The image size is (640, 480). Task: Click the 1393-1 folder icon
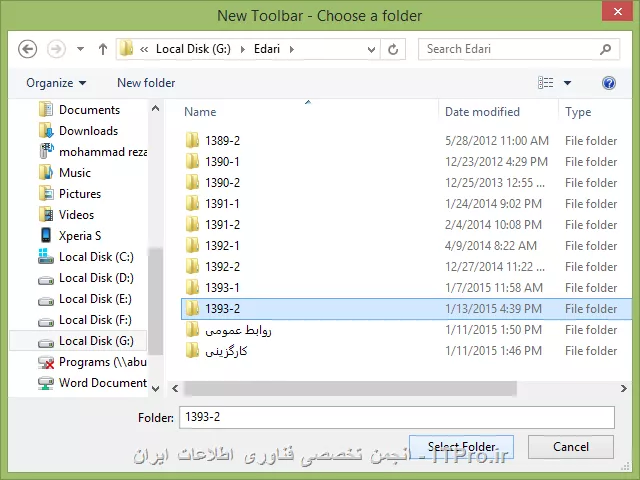192,287
